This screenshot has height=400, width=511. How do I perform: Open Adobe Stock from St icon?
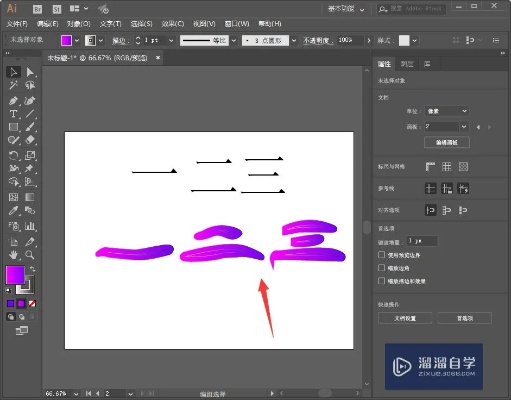(57, 9)
